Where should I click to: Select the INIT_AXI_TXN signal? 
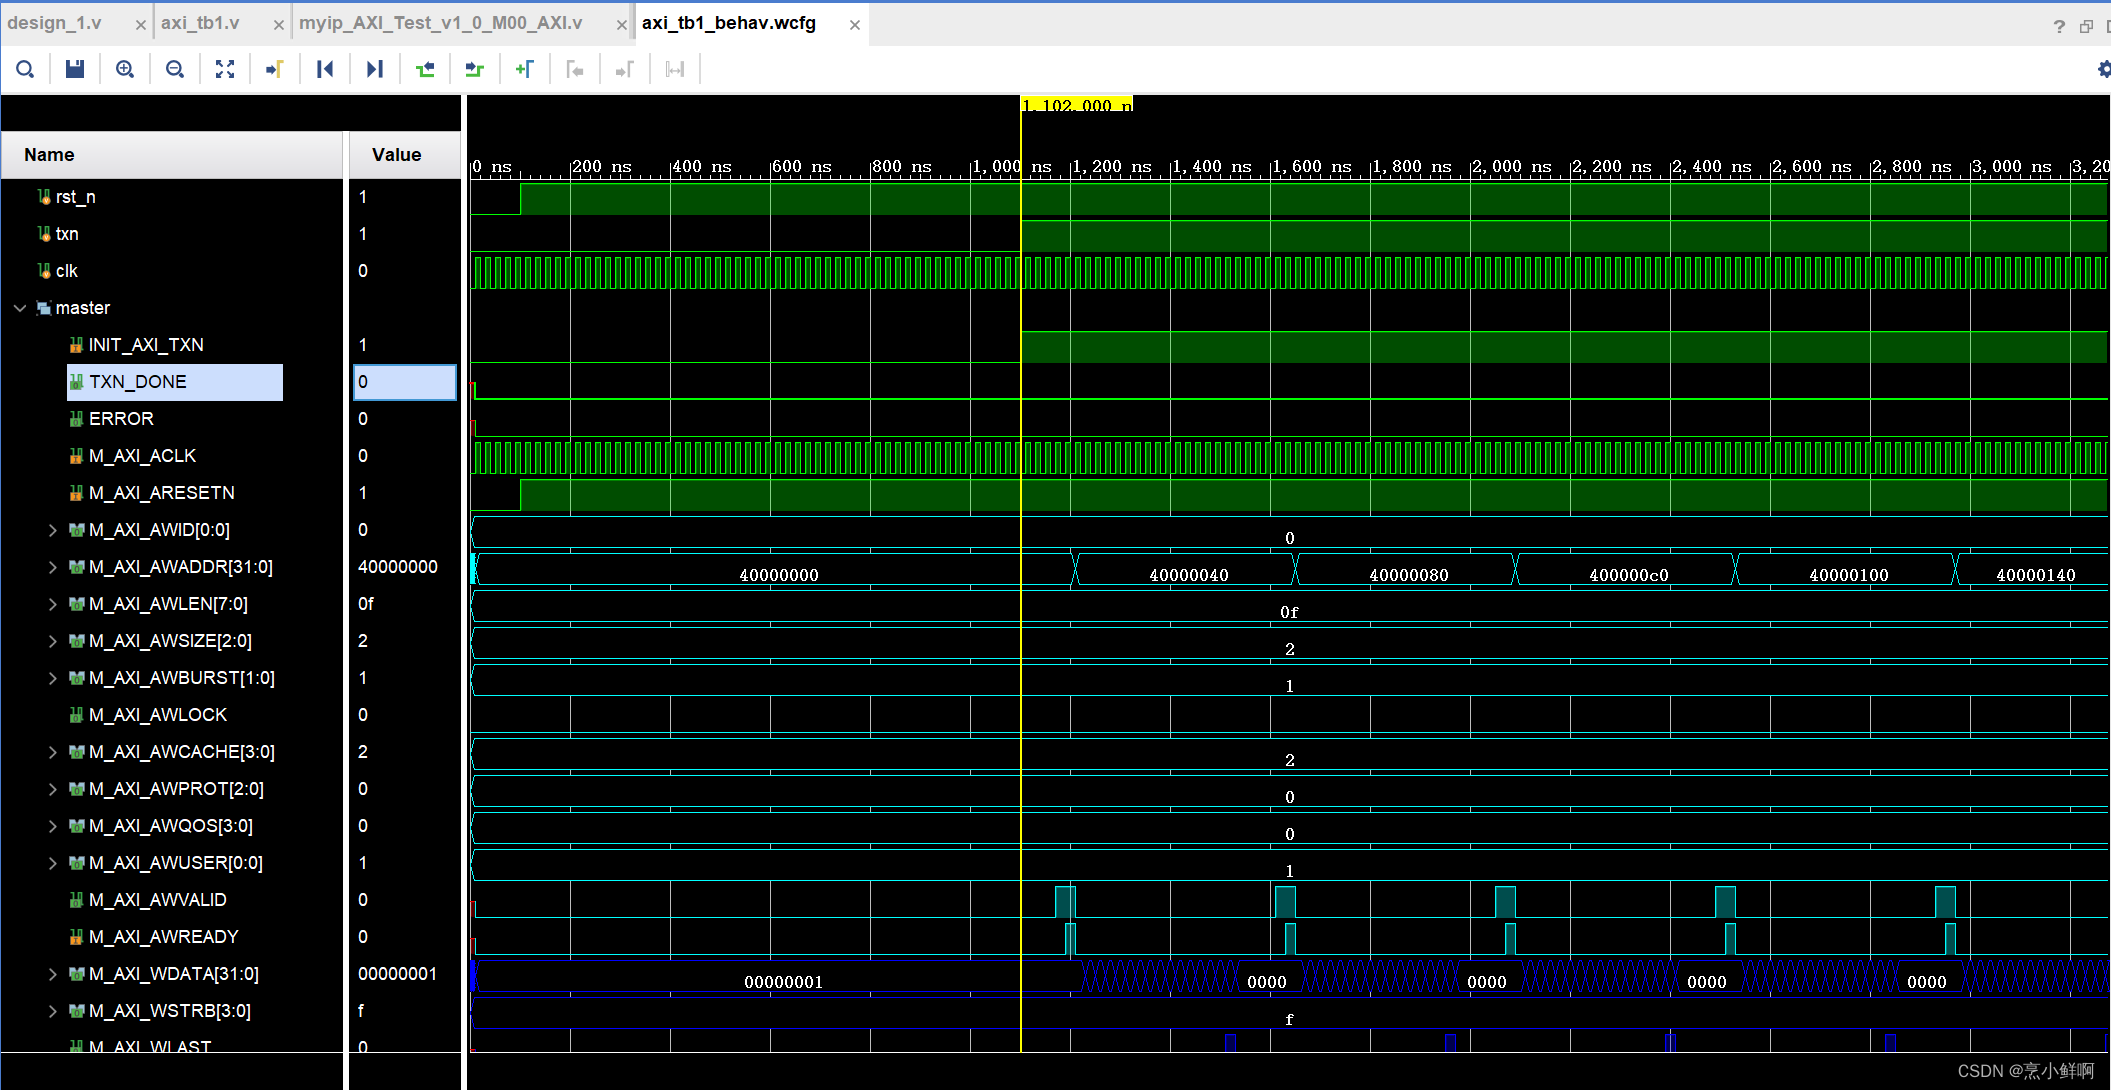(x=146, y=345)
